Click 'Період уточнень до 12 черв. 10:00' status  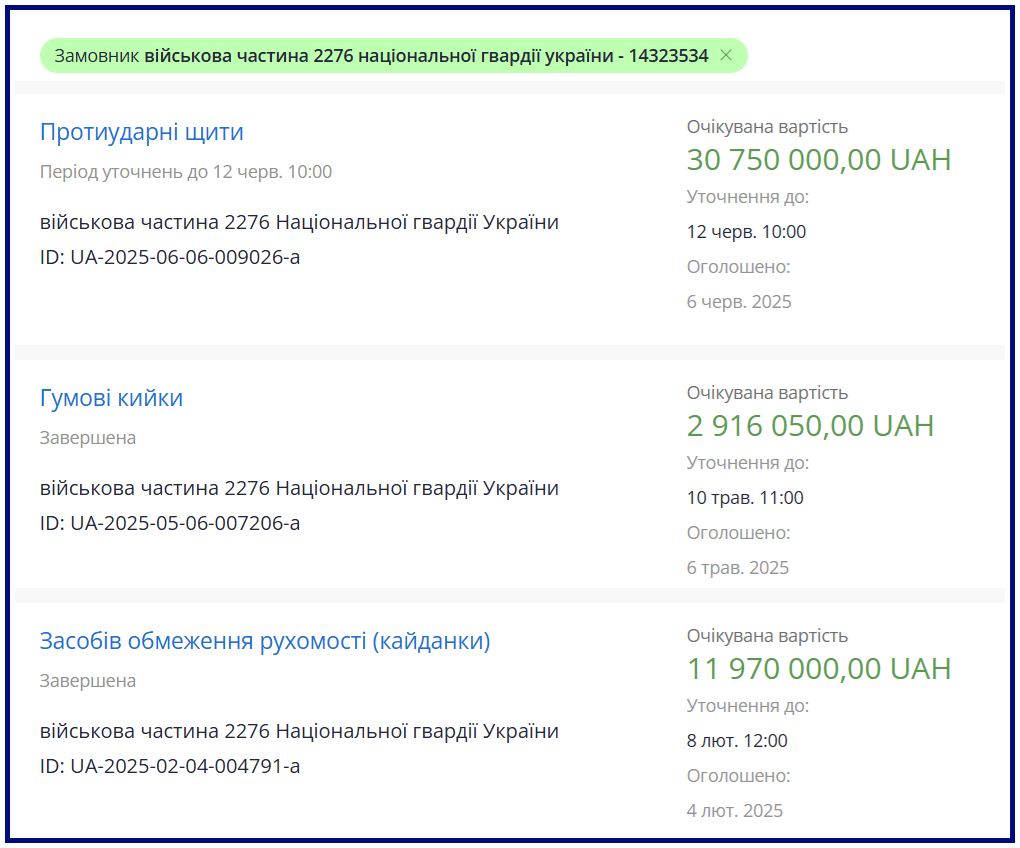pyautogui.click(x=186, y=172)
